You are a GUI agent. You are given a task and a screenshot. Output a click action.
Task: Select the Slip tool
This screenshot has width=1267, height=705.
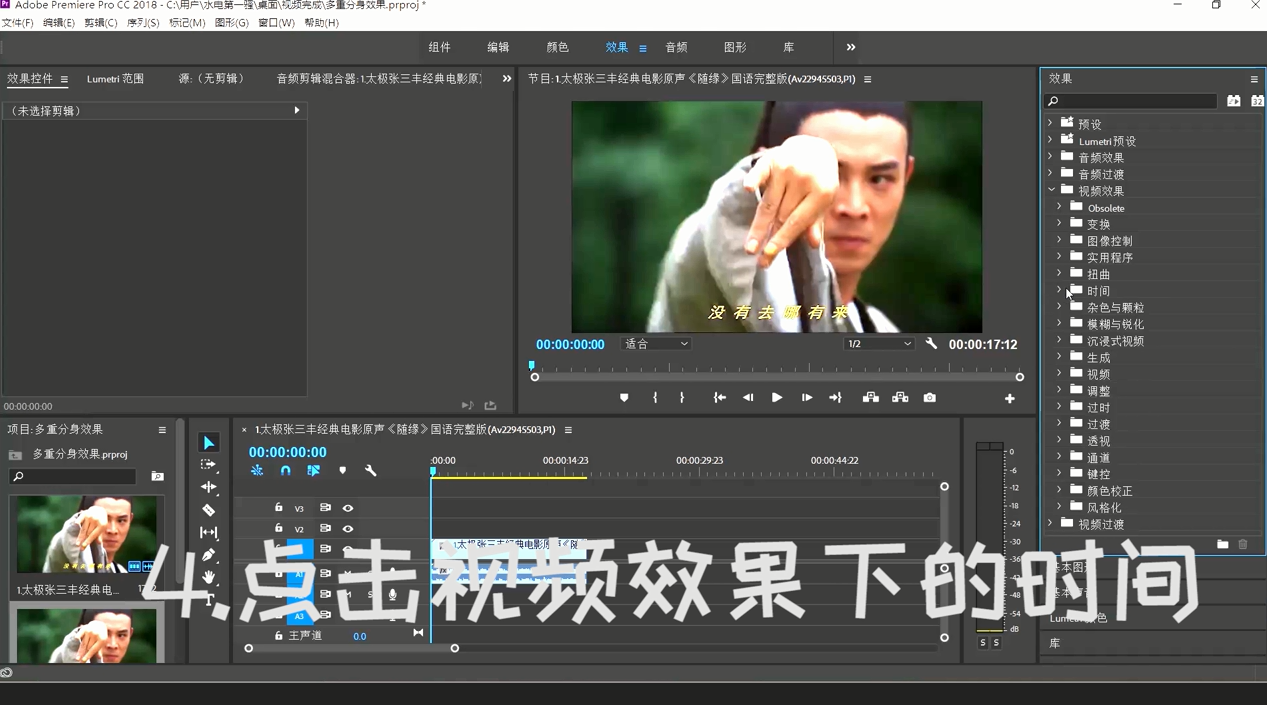208,532
